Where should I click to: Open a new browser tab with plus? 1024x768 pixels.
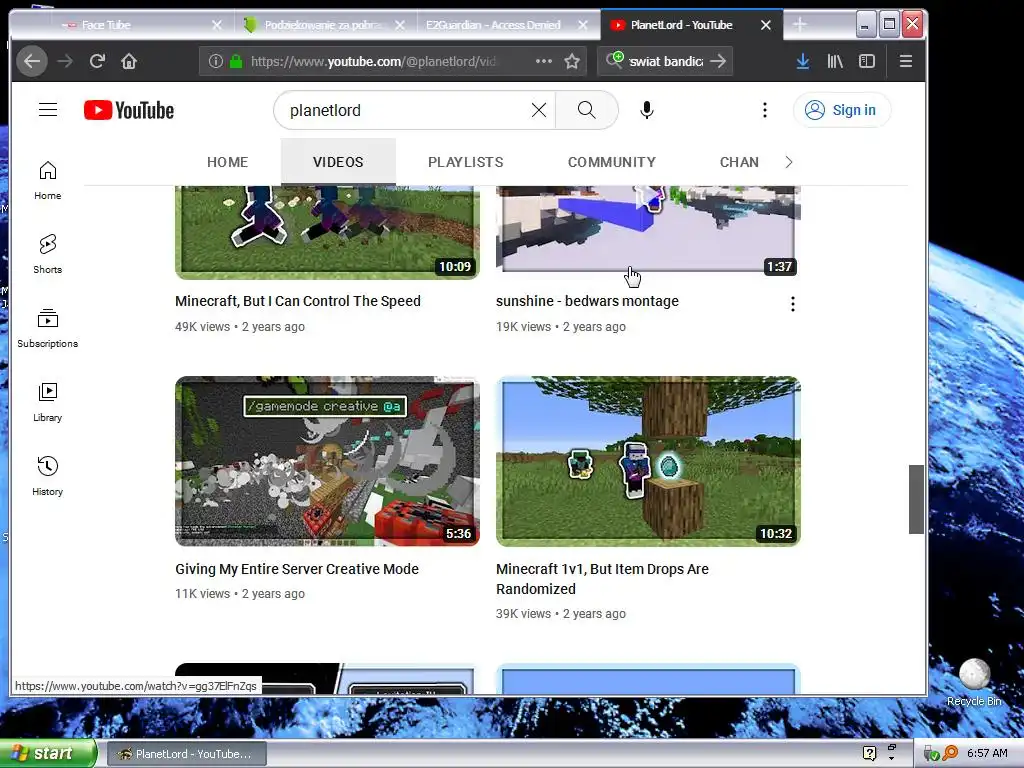click(x=799, y=25)
